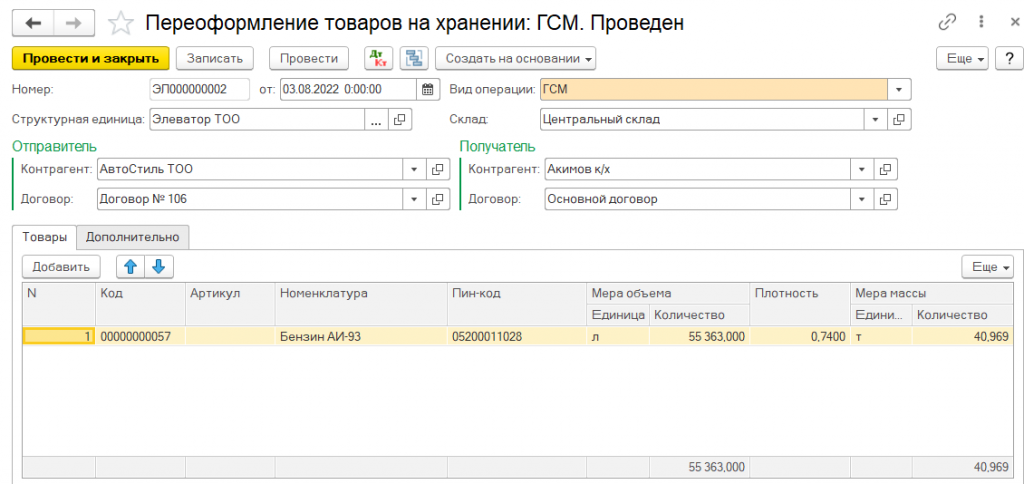Viewport: 1024px width, 484px height.
Task: Switch to the Дополнительно tab
Action: pyautogui.click(x=132, y=237)
